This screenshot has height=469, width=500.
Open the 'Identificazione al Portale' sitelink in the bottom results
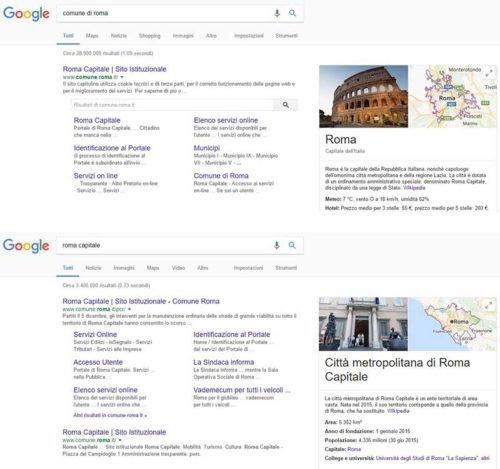click(x=232, y=334)
